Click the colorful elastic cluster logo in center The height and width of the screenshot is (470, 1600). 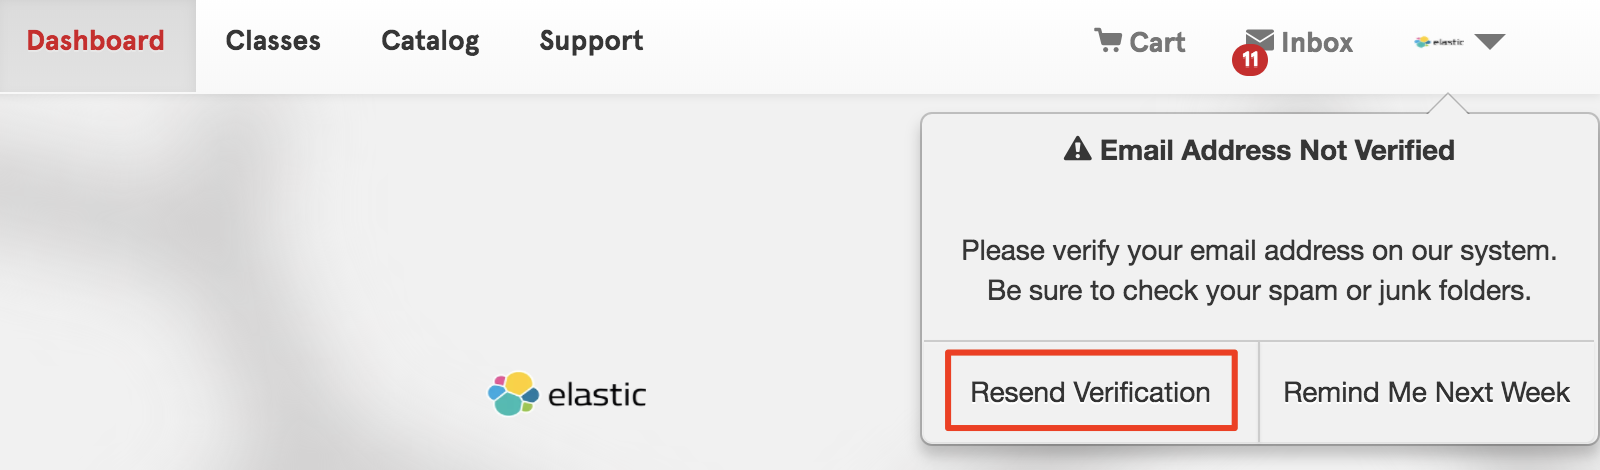[513, 393]
